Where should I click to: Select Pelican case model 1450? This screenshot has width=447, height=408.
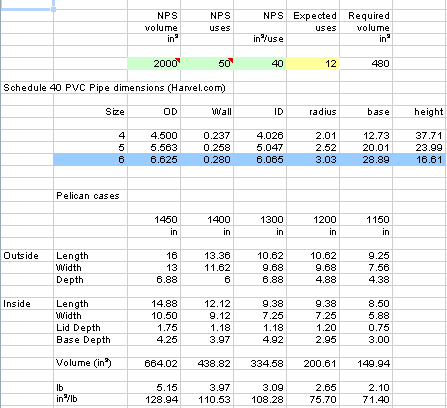point(166,220)
